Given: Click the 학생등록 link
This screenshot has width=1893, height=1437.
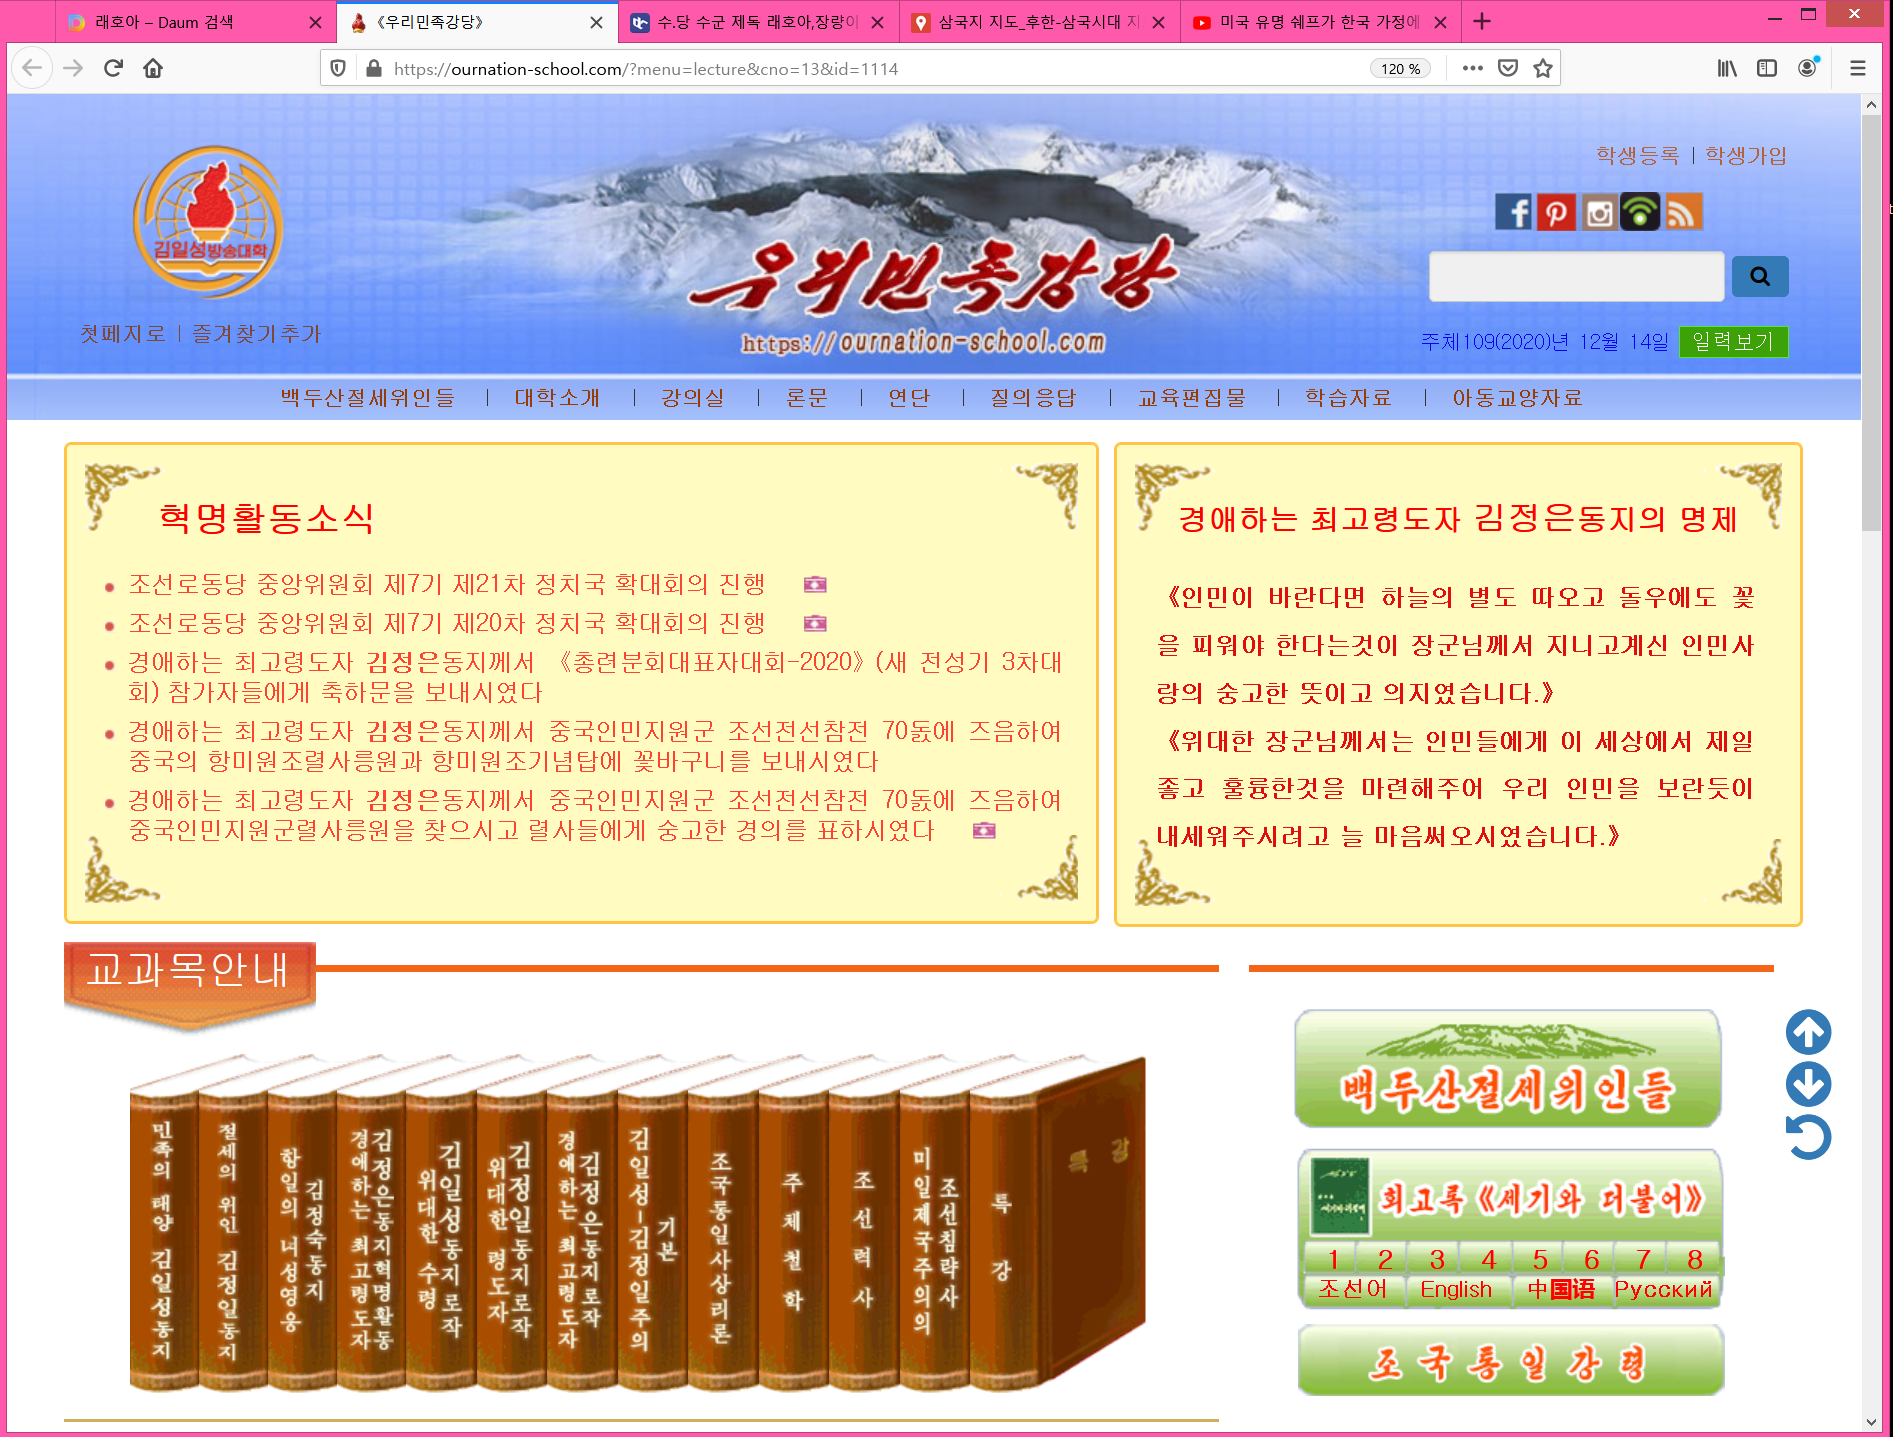Looking at the screenshot, I should click(1638, 155).
